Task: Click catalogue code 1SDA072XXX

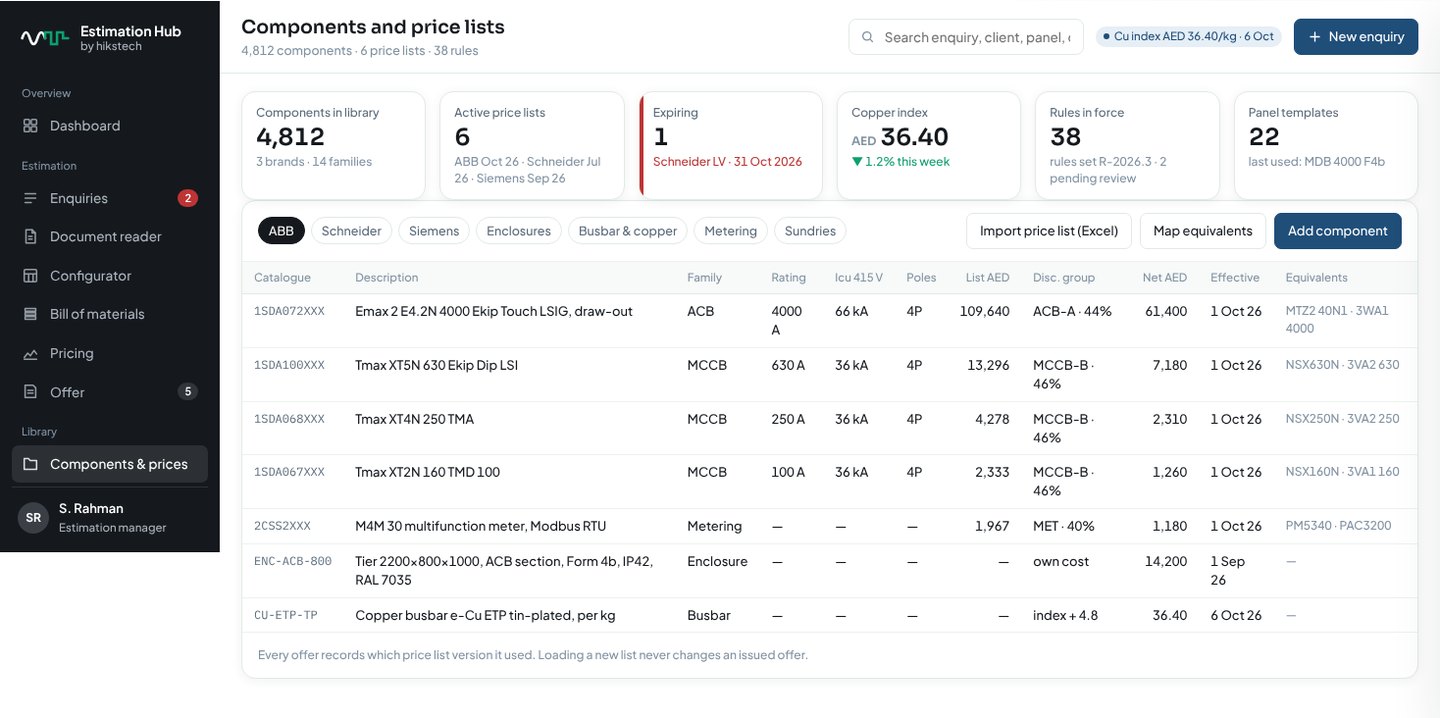Action: coord(289,312)
